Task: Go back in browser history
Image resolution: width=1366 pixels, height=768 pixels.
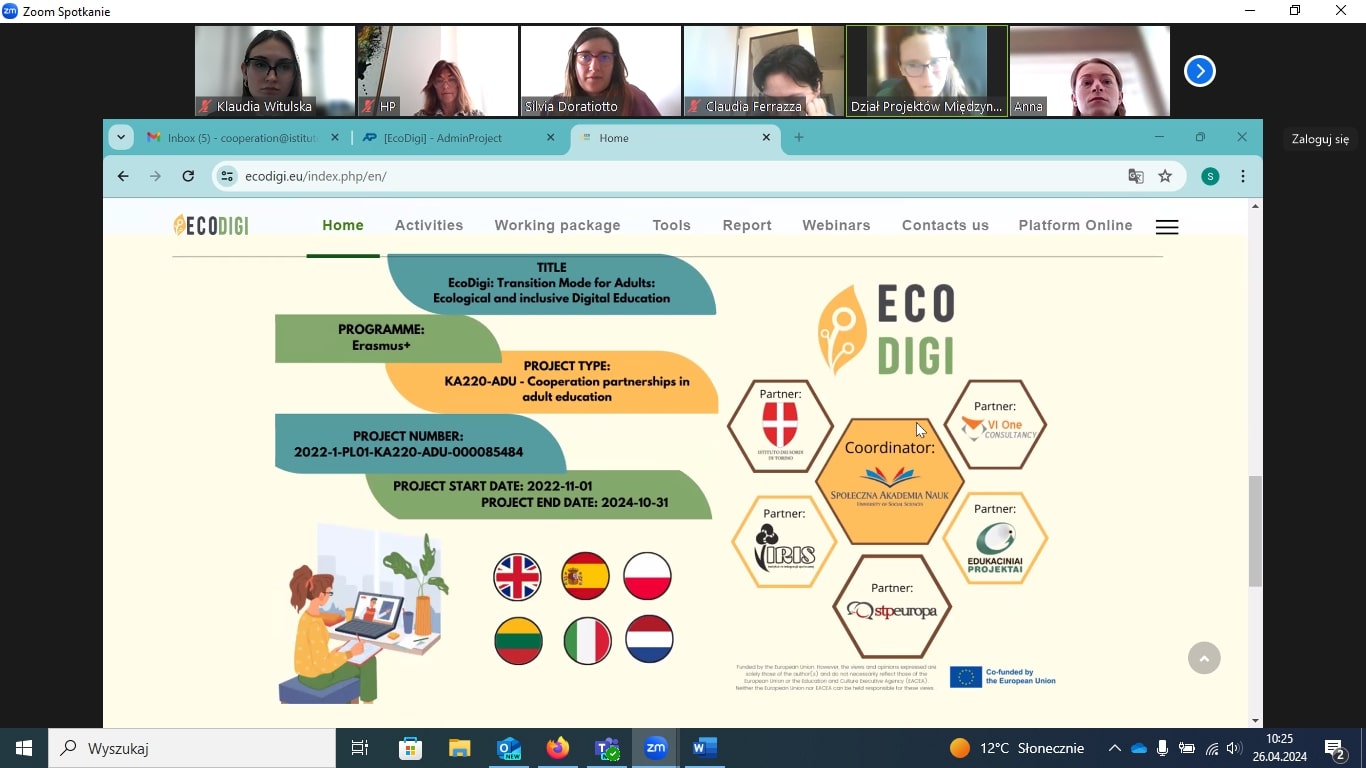Action: (x=123, y=176)
